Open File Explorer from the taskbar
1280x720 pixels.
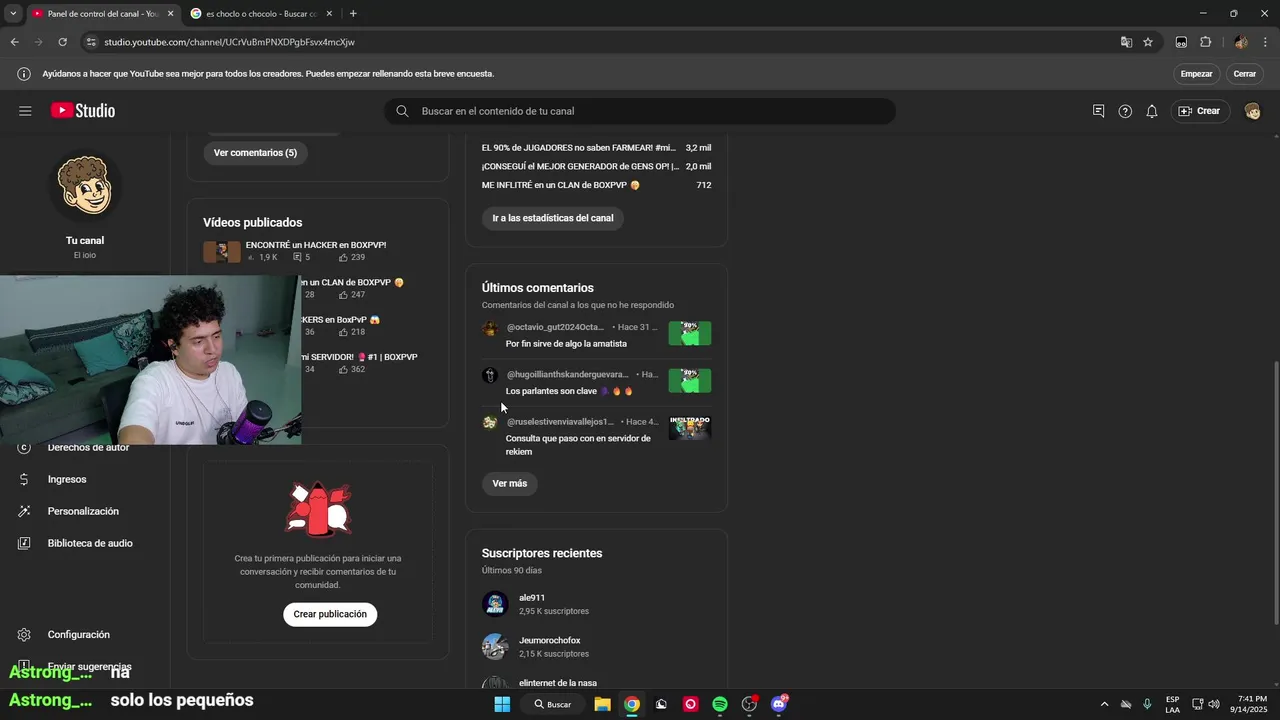point(602,704)
